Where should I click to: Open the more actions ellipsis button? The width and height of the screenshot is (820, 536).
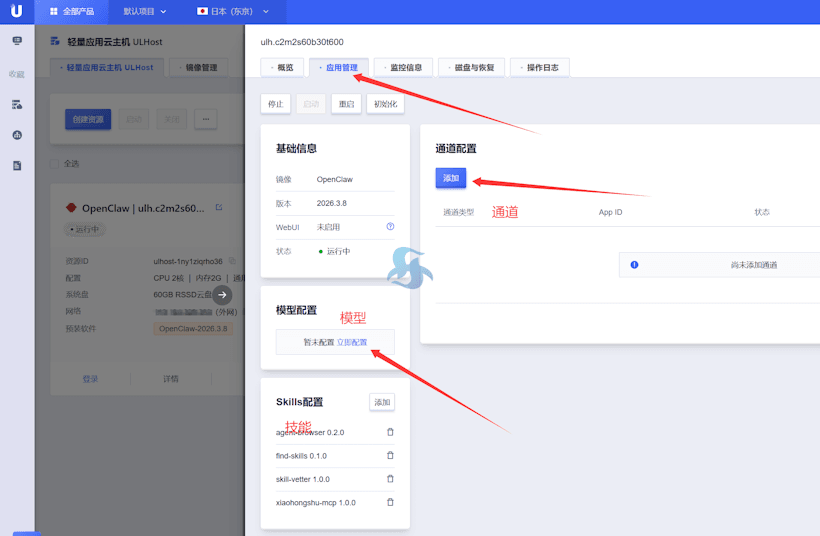point(206,119)
